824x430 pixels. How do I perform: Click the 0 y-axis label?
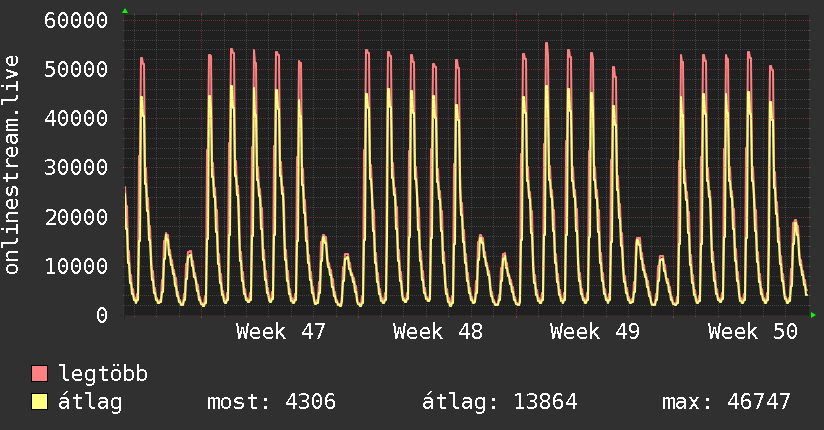click(102, 315)
